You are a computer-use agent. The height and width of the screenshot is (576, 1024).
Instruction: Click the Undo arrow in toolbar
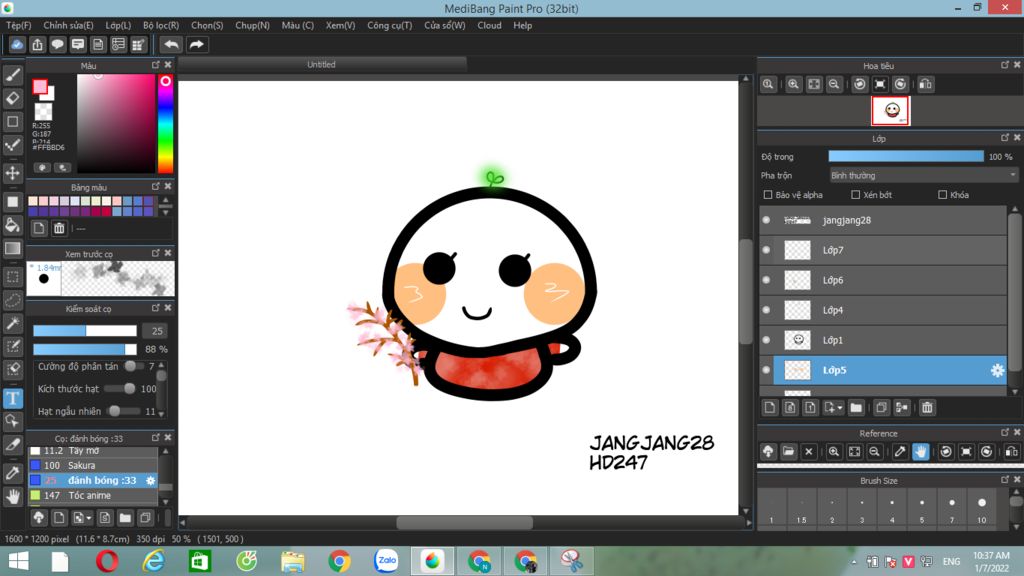[x=171, y=44]
